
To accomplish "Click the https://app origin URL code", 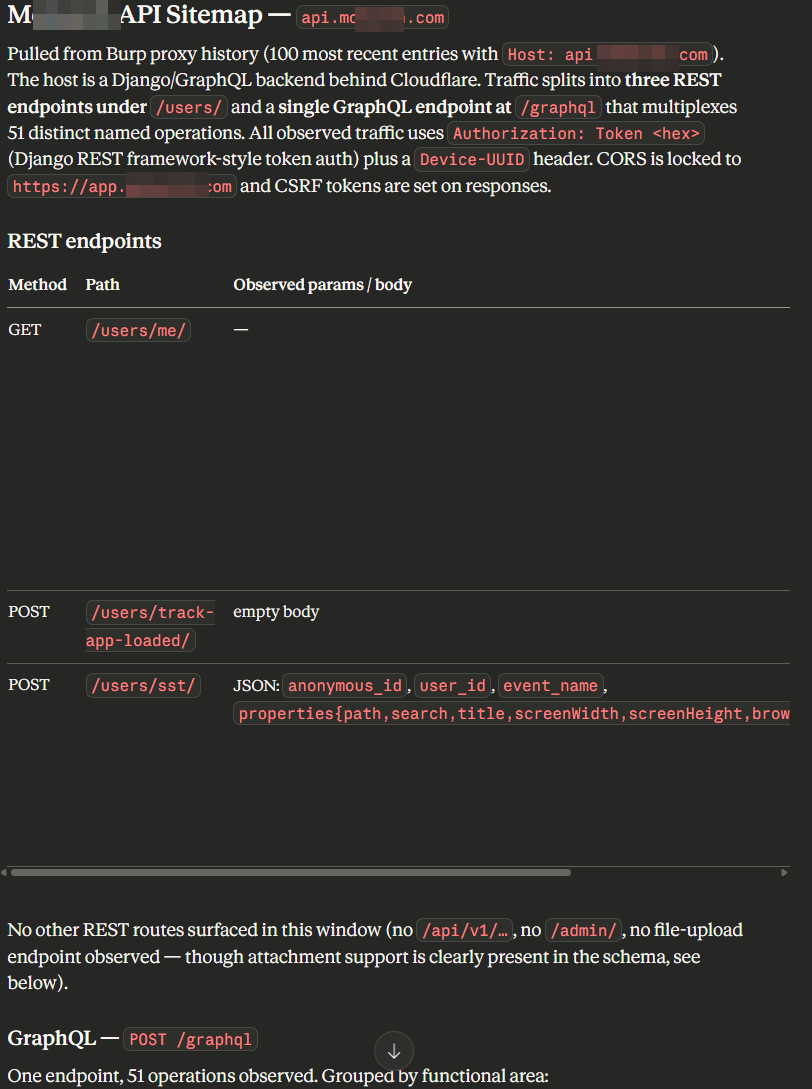I will click(x=122, y=187).
